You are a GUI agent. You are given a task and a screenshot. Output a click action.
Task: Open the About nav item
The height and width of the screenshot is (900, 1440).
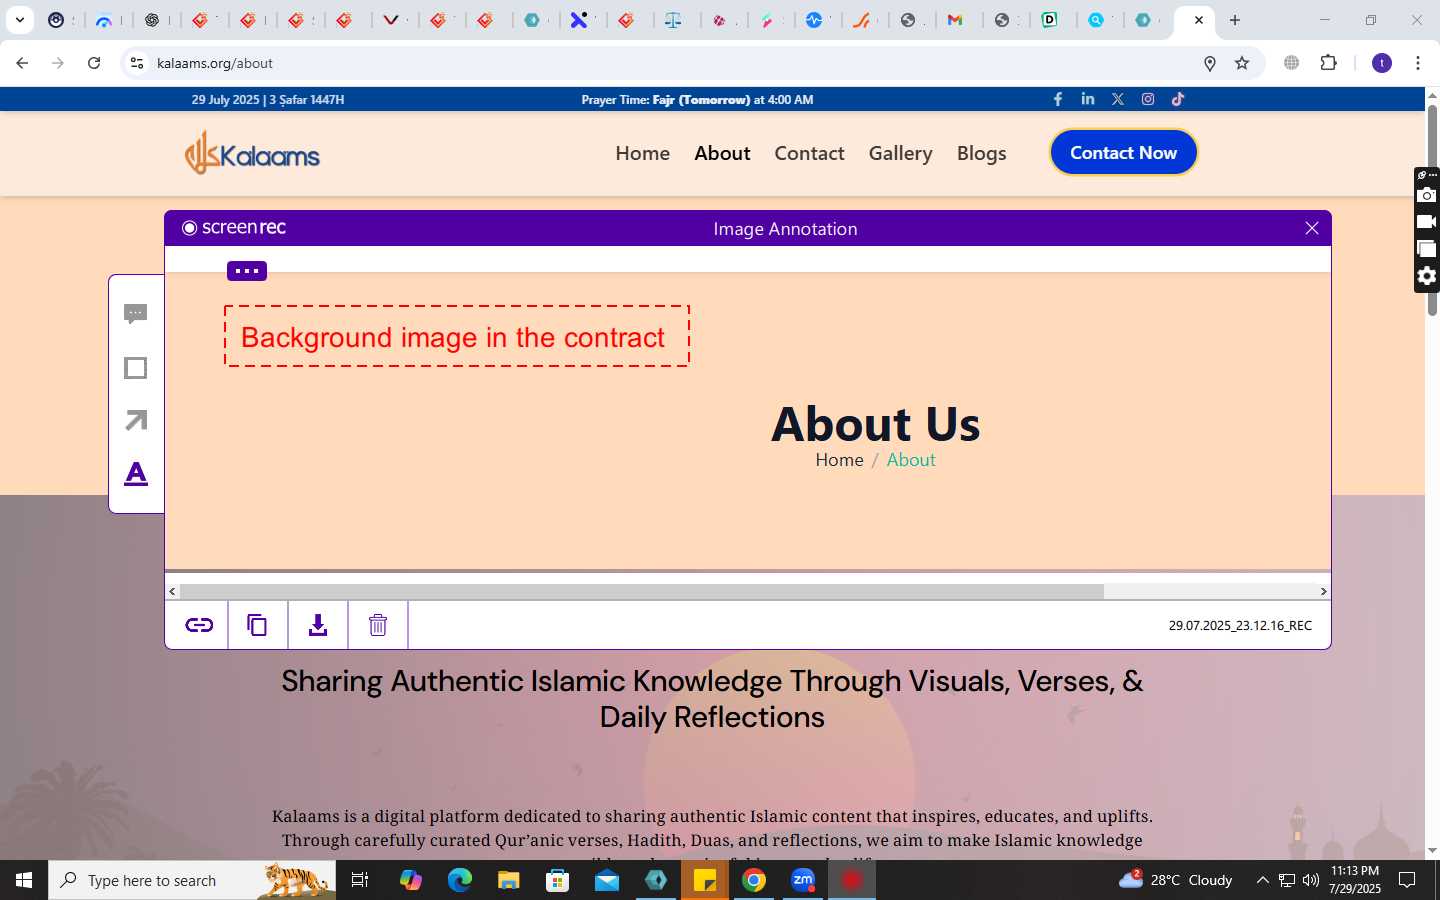[722, 153]
